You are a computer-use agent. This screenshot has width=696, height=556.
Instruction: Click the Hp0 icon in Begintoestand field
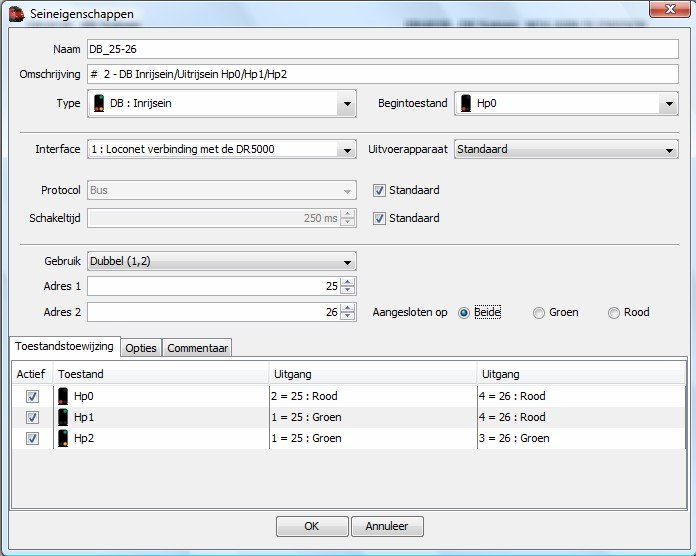465,103
